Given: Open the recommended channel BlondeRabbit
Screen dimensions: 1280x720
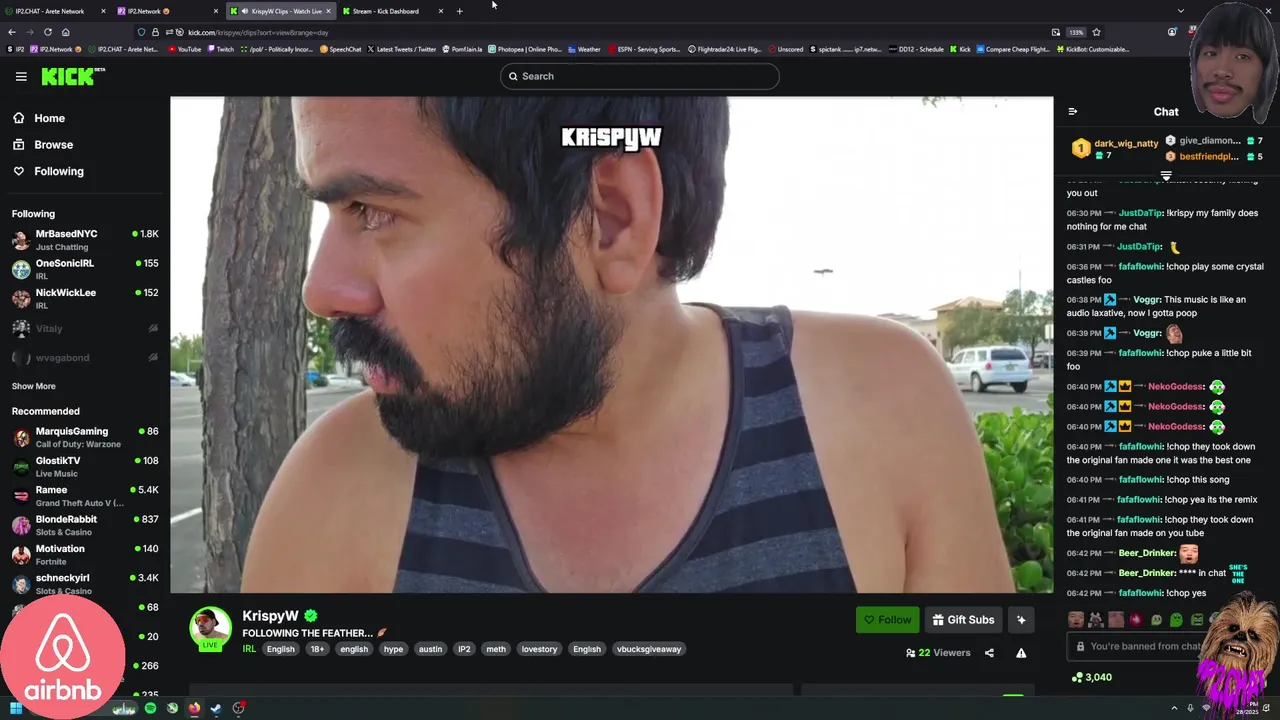Looking at the screenshot, I should coord(85,525).
